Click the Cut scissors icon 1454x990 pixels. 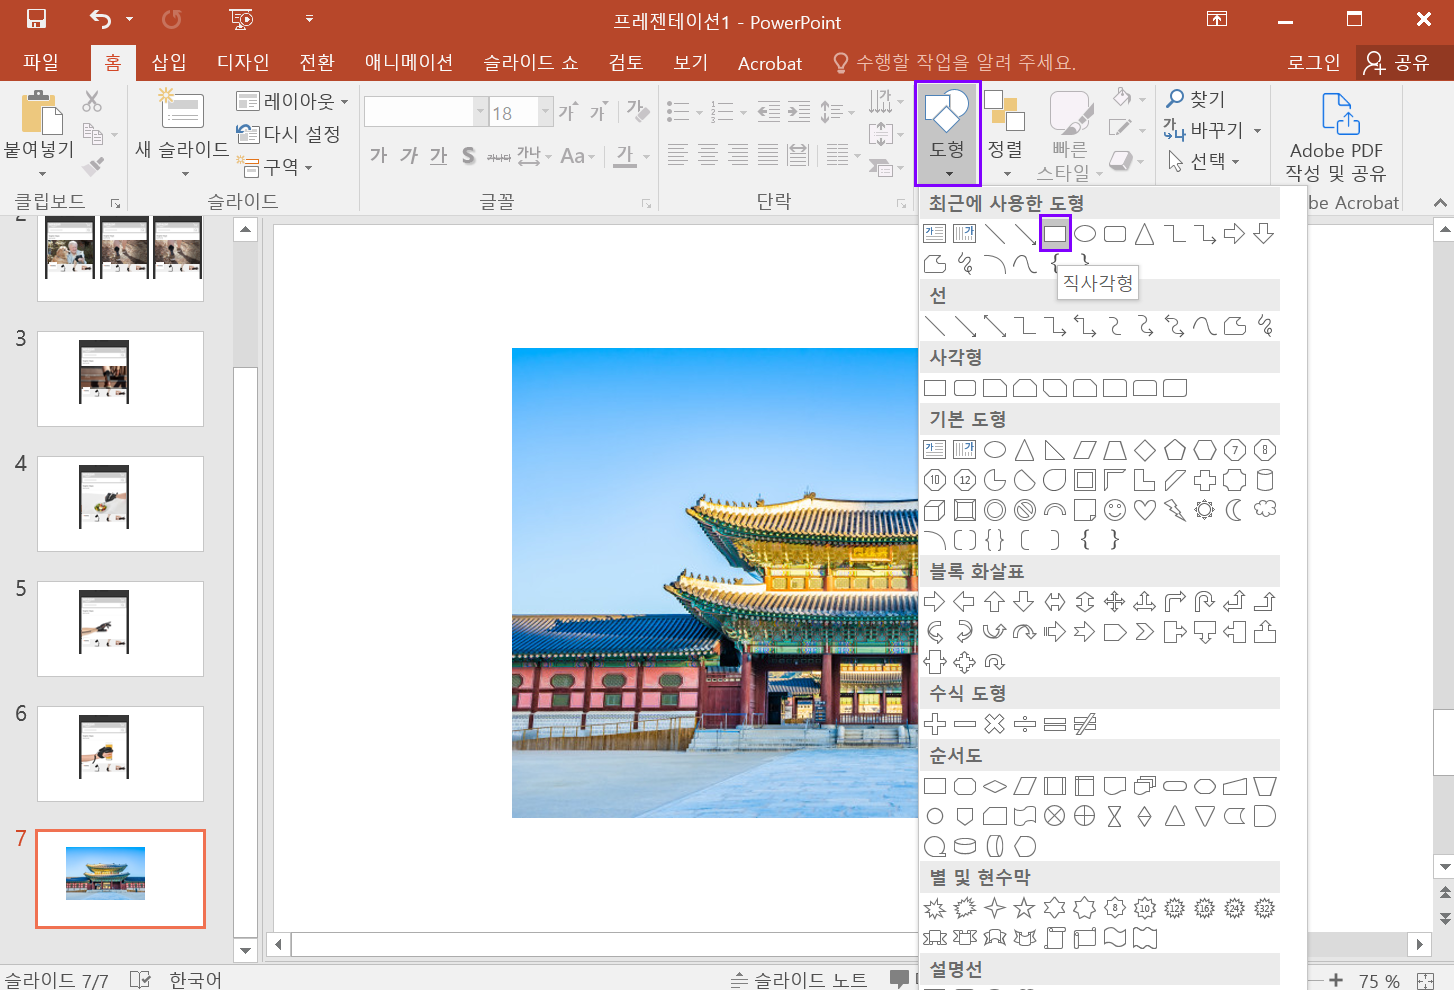tap(92, 101)
